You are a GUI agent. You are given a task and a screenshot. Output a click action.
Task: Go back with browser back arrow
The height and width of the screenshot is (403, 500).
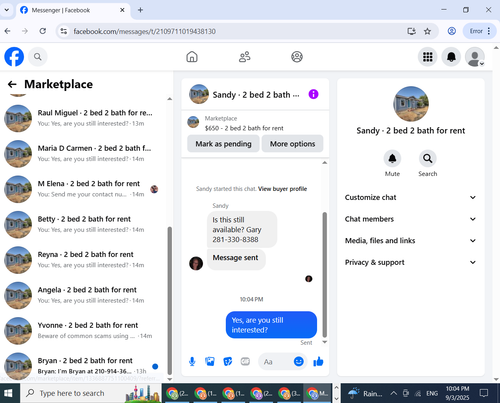click(8, 31)
